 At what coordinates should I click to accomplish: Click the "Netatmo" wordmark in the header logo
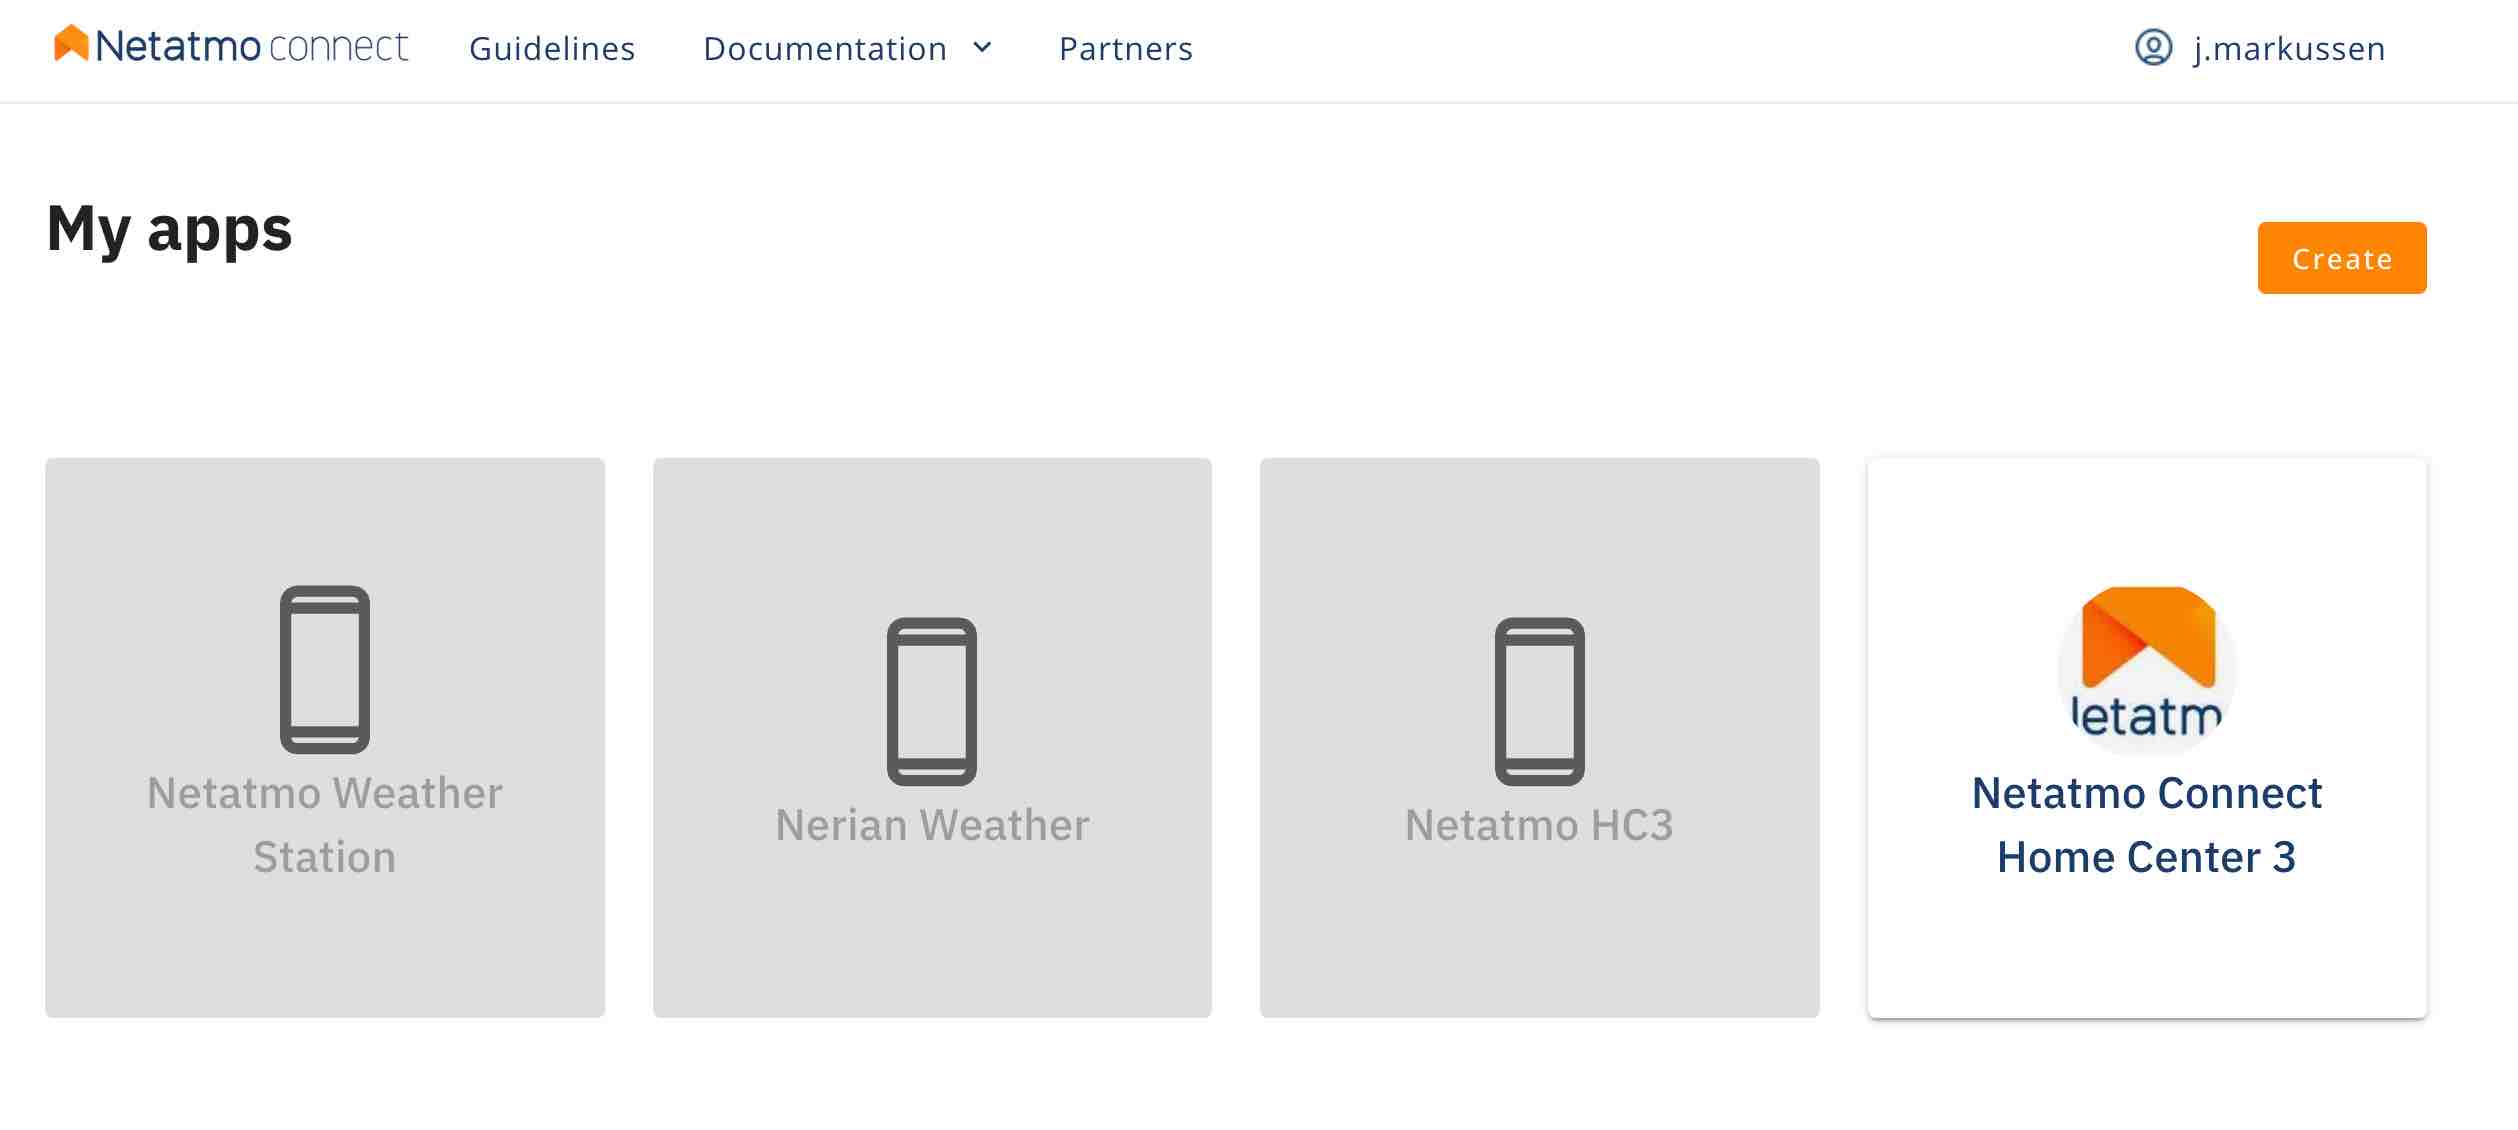(178, 47)
